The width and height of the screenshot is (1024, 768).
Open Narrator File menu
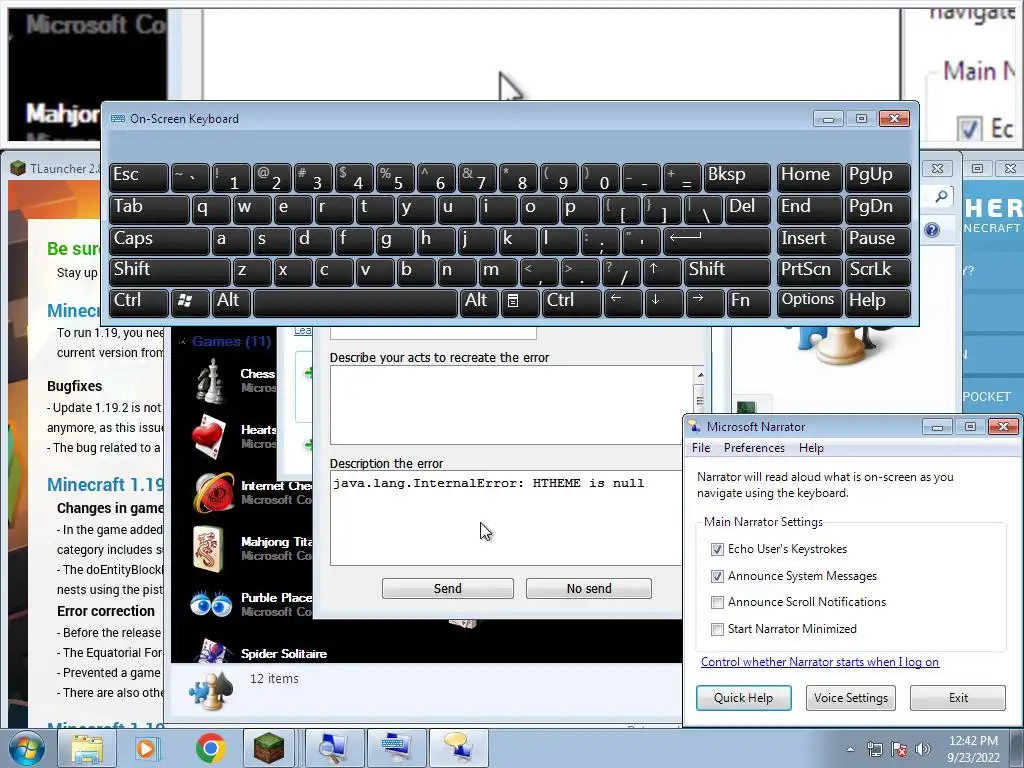(x=701, y=448)
